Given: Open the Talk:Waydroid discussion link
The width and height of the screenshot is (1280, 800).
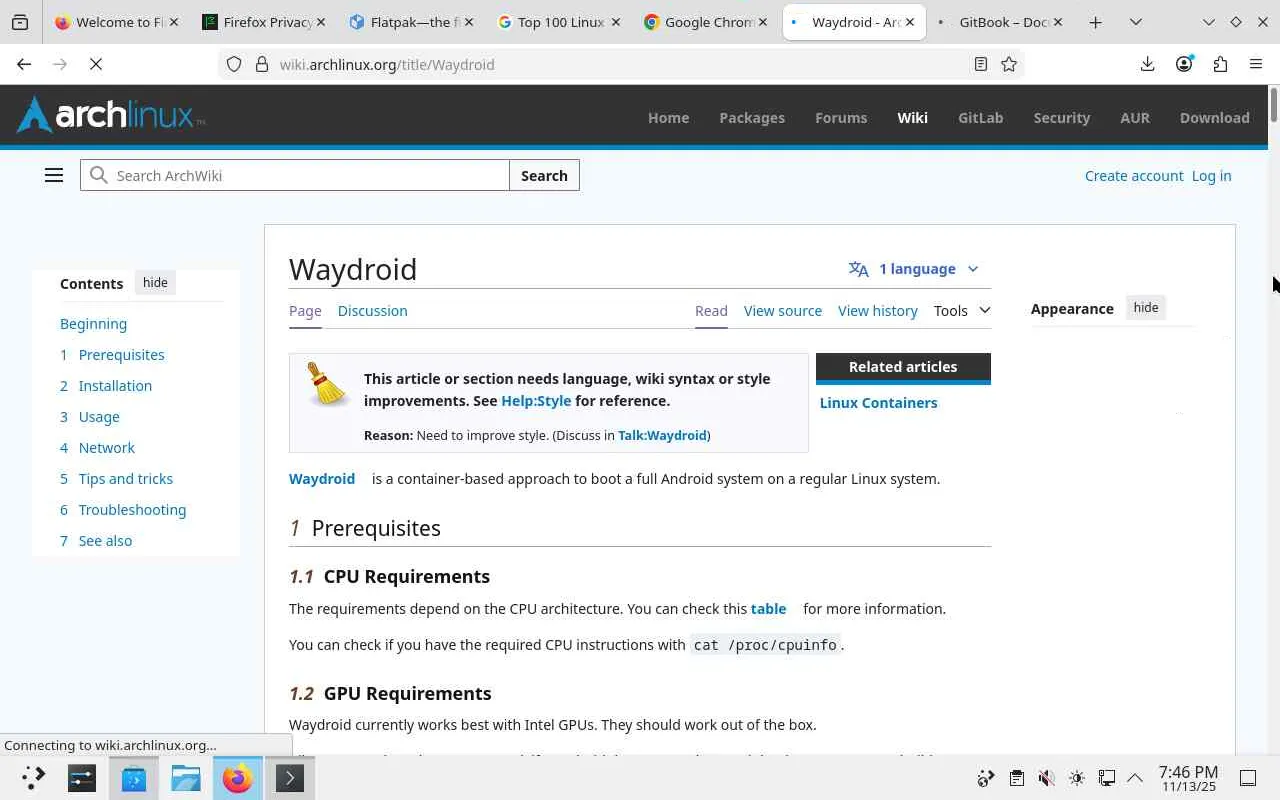Looking at the screenshot, I should pyautogui.click(x=662, y=436).
